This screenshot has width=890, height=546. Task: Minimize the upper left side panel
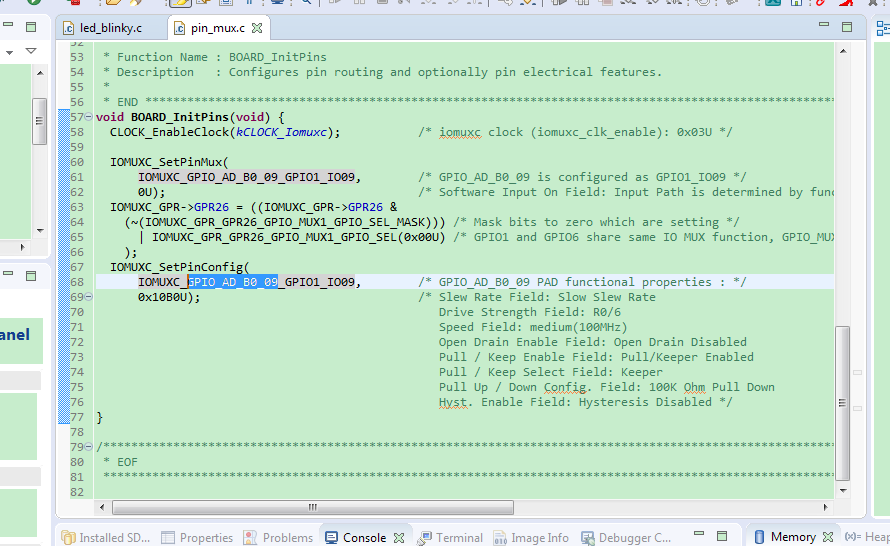8,25
